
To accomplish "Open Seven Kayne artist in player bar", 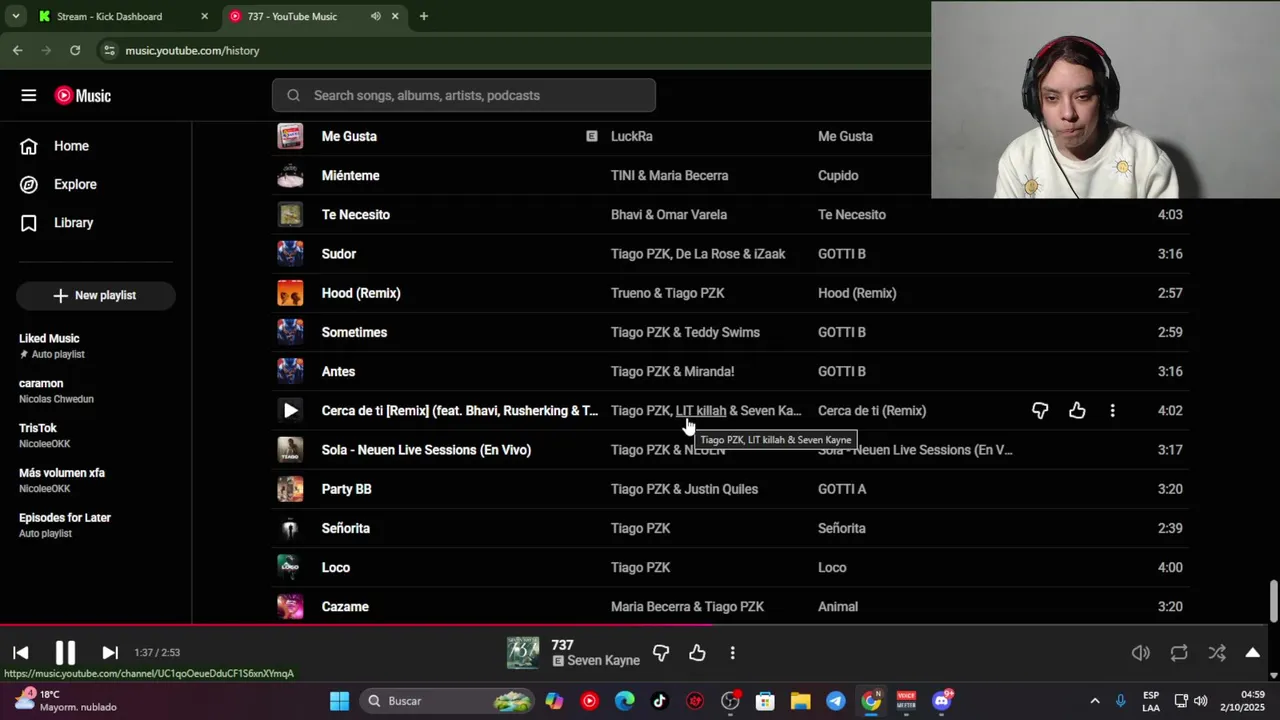I will click(603, 660).
